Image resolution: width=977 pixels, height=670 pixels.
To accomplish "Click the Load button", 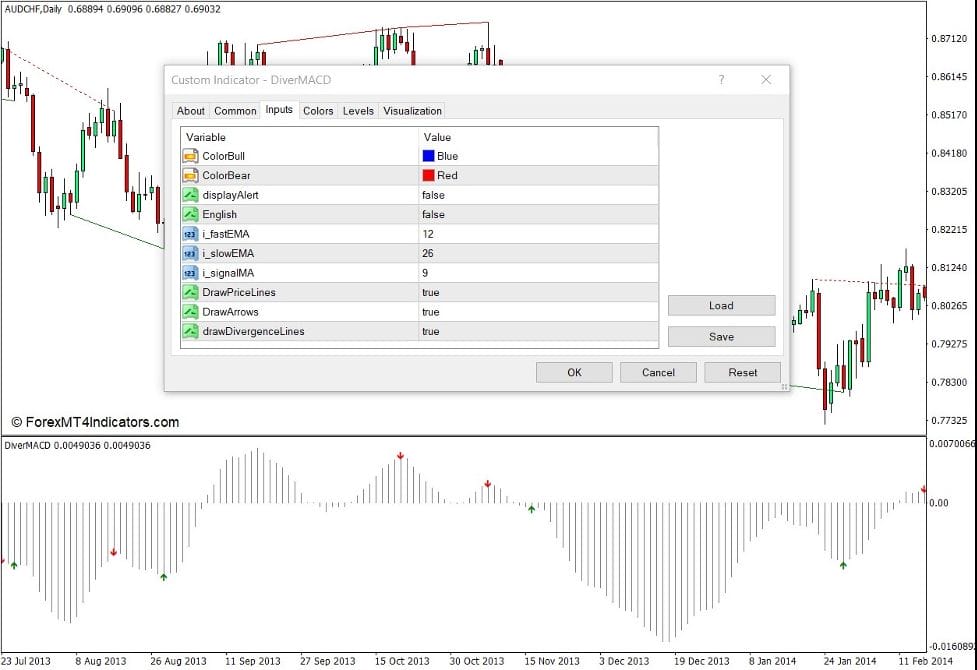I will tap(721, 305).
